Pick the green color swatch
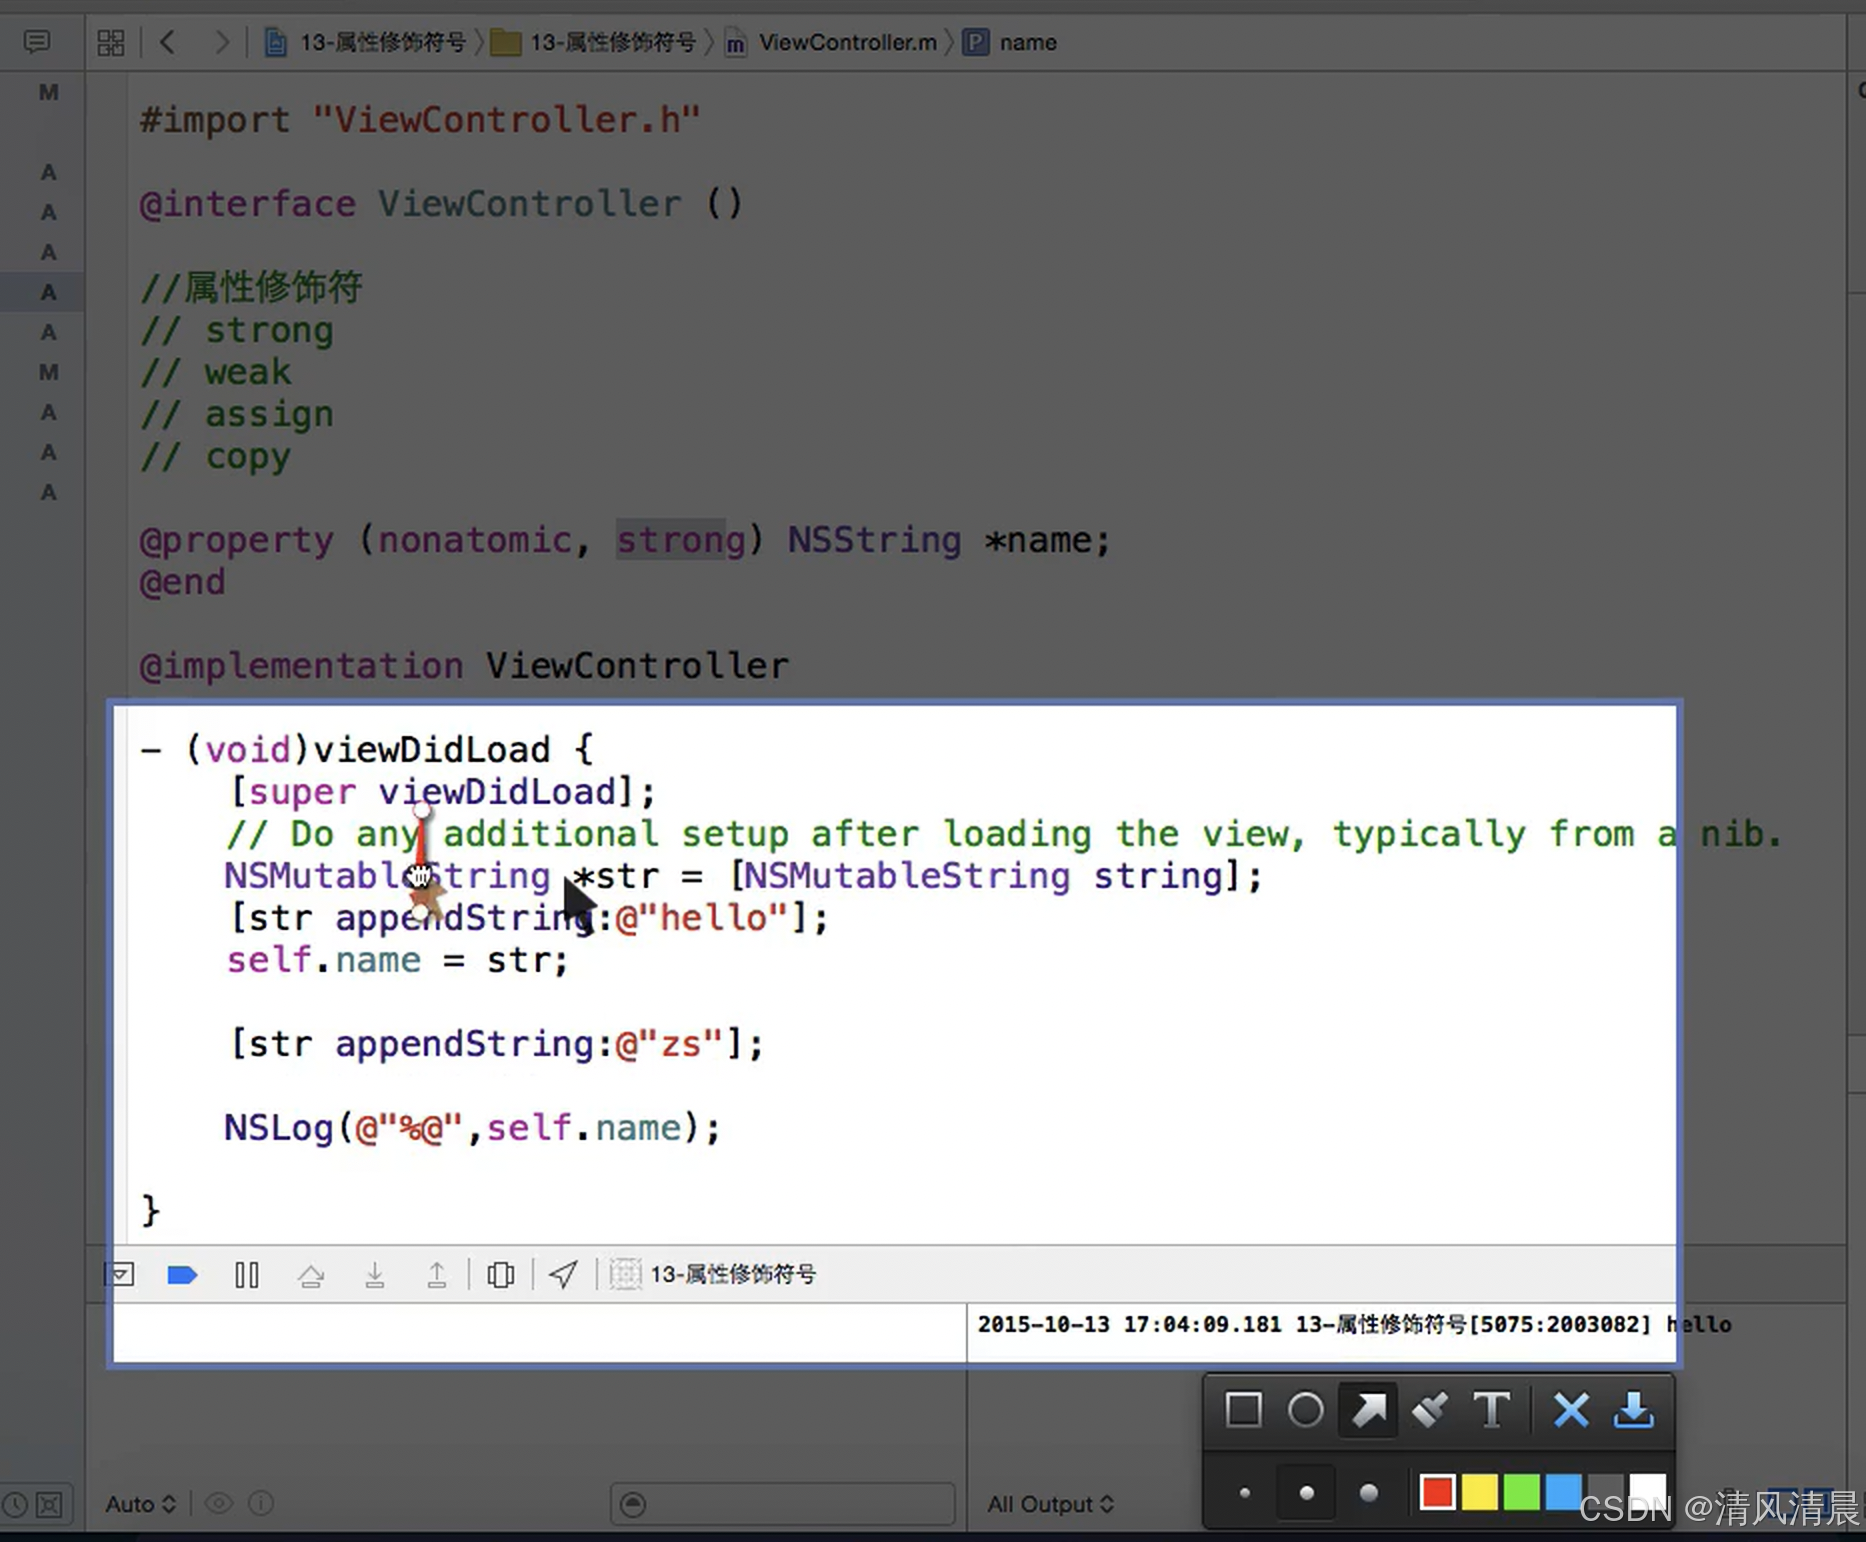Viewport: 1866px width, 1542px height. pyautogui.click(x=1521, y=1493)
